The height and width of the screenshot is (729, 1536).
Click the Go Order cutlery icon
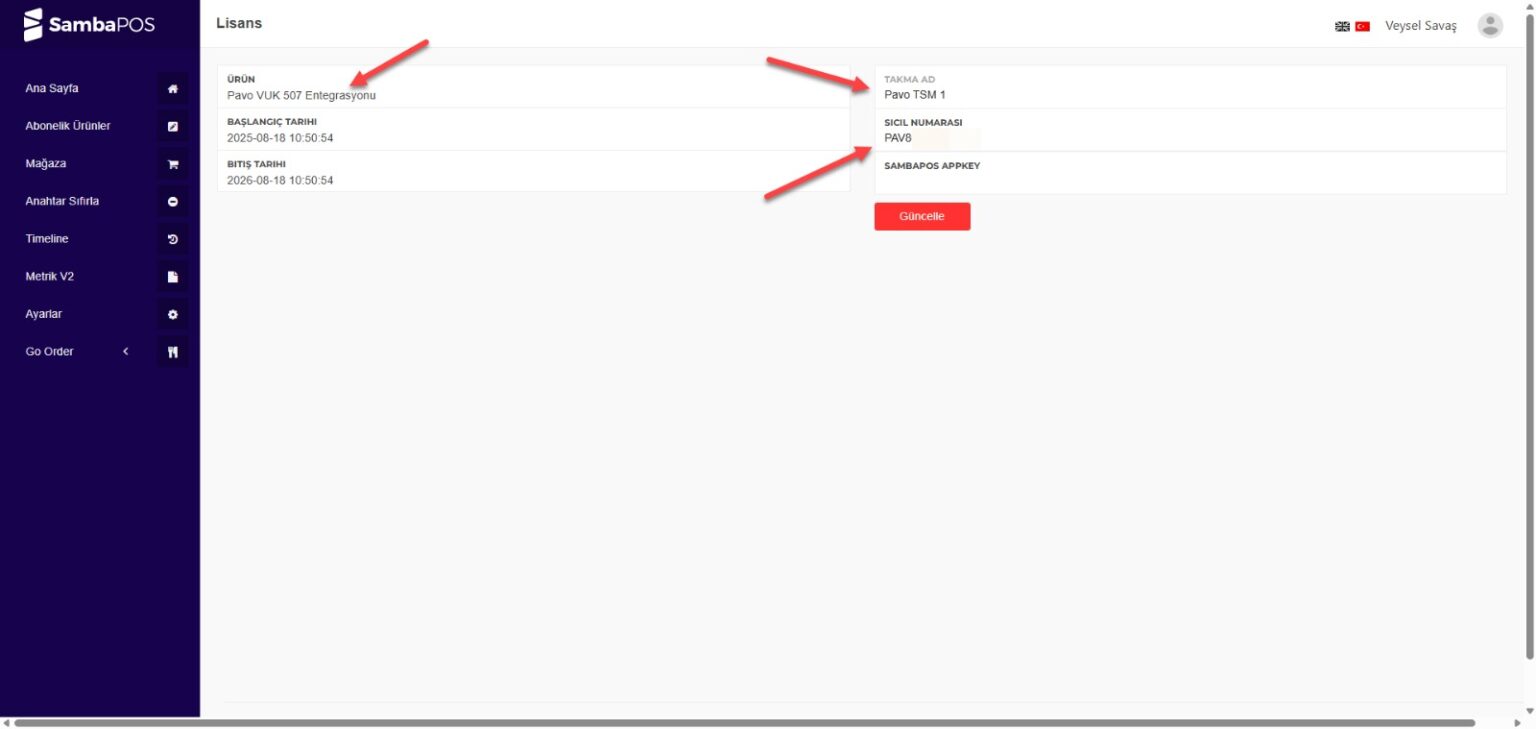tap(172, 351)
